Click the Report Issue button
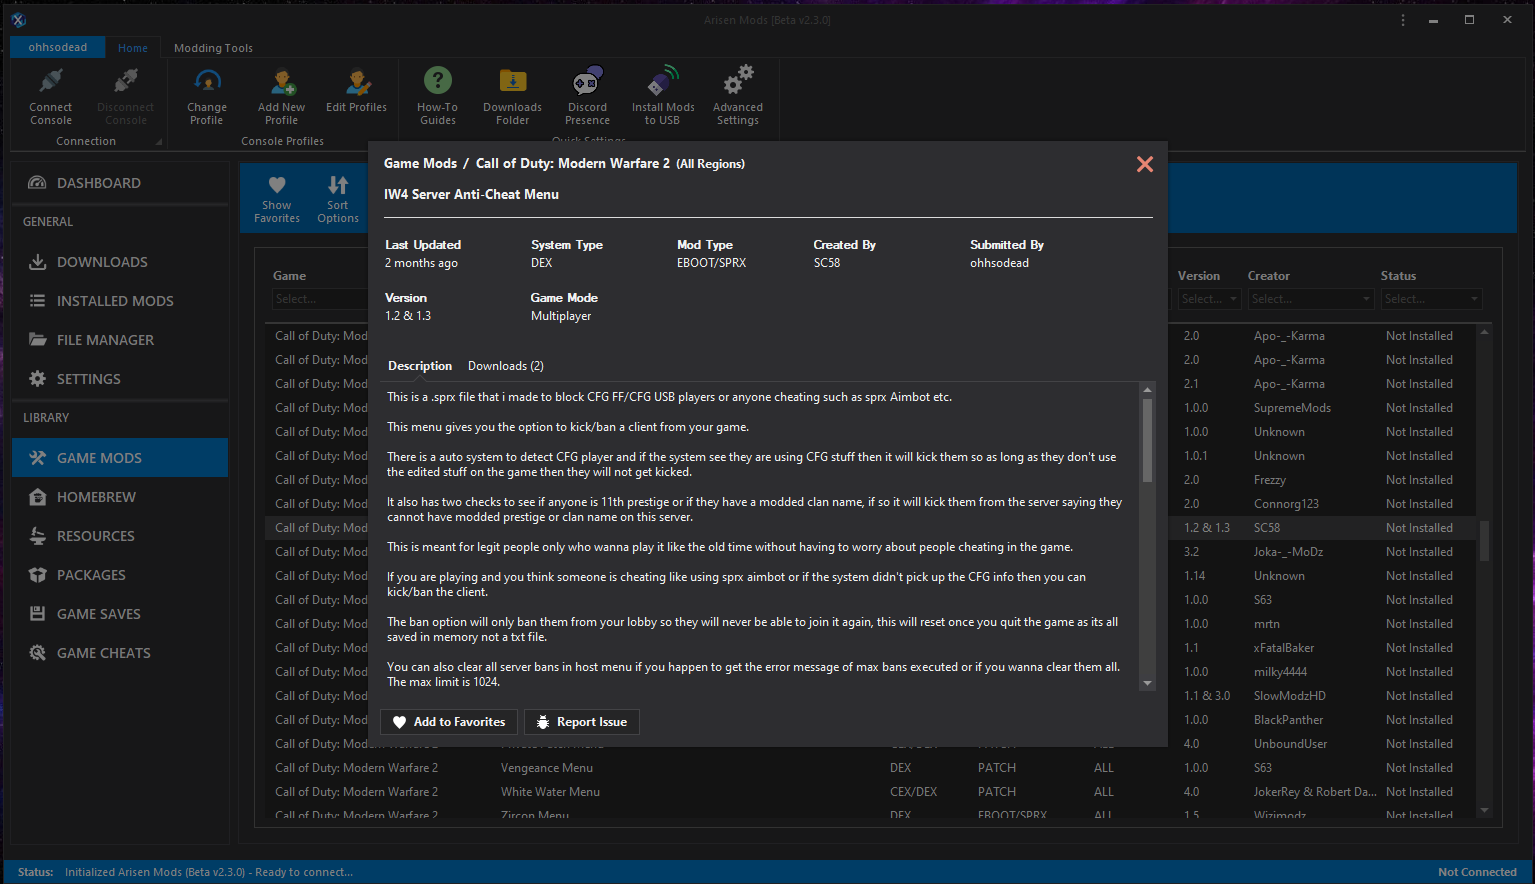1535x884 pixels. click(582, 722)
